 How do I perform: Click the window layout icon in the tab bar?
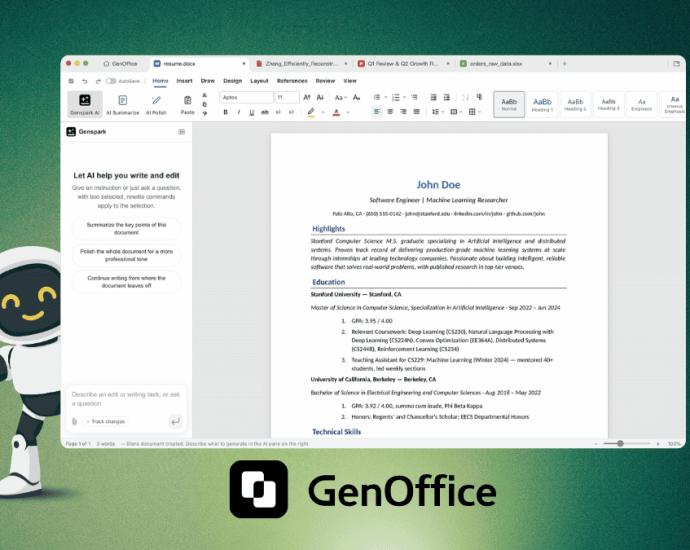tap(676, 64)
